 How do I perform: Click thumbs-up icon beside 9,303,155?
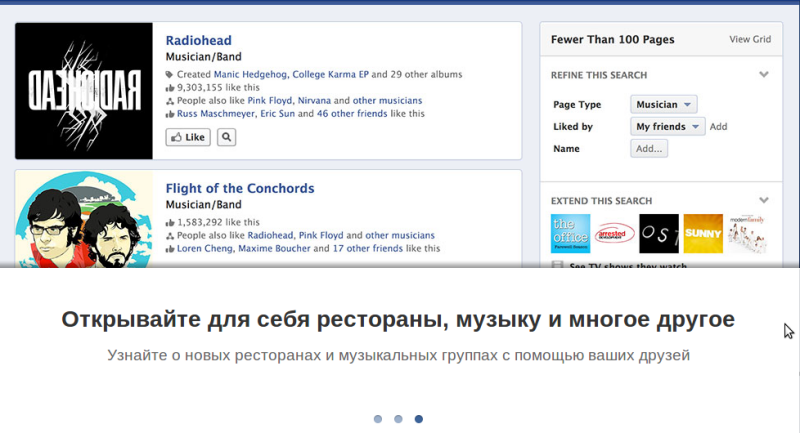[169, 88]
